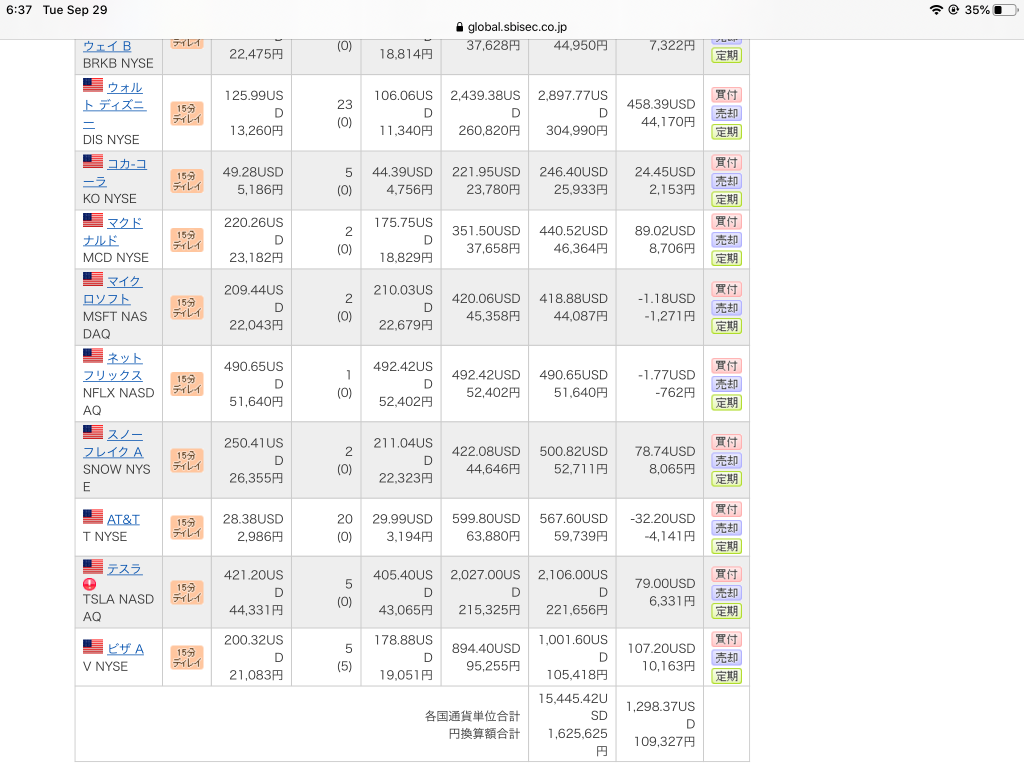Click the 15分ディレイ badge for NFLX
Viewport: 1024px width, 768px height.
click(x=187, y=384)
